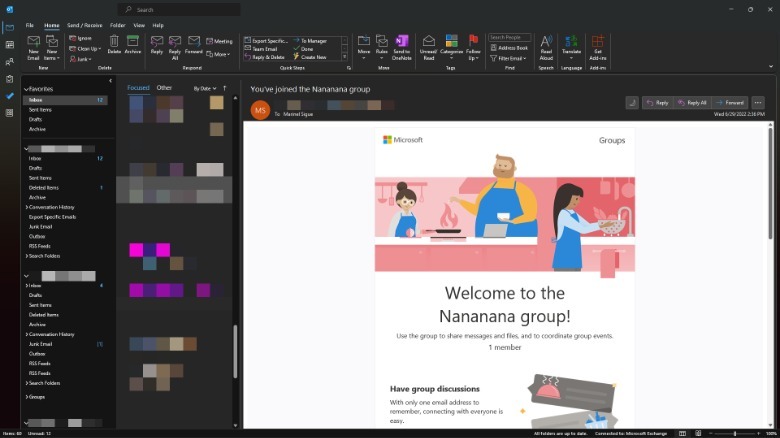780x438 pixels.
Task: Open Get Add-ins
Action: (598, 43)
